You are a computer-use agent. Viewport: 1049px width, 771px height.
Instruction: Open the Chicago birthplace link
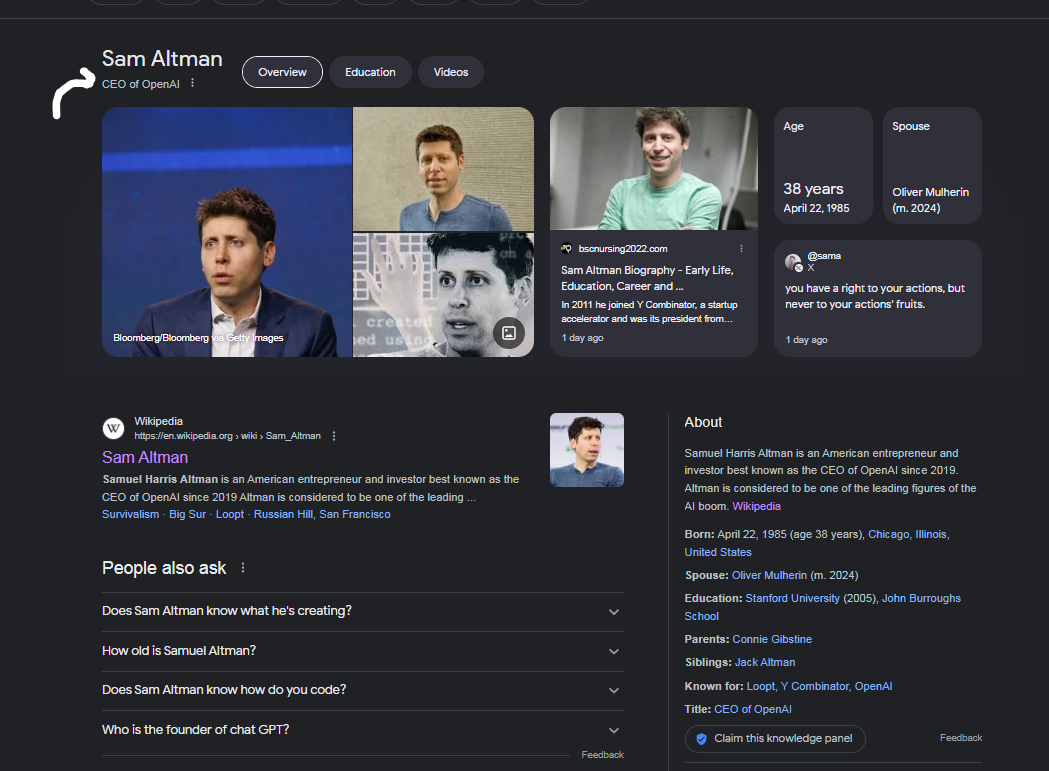click(x=888, y=534)
